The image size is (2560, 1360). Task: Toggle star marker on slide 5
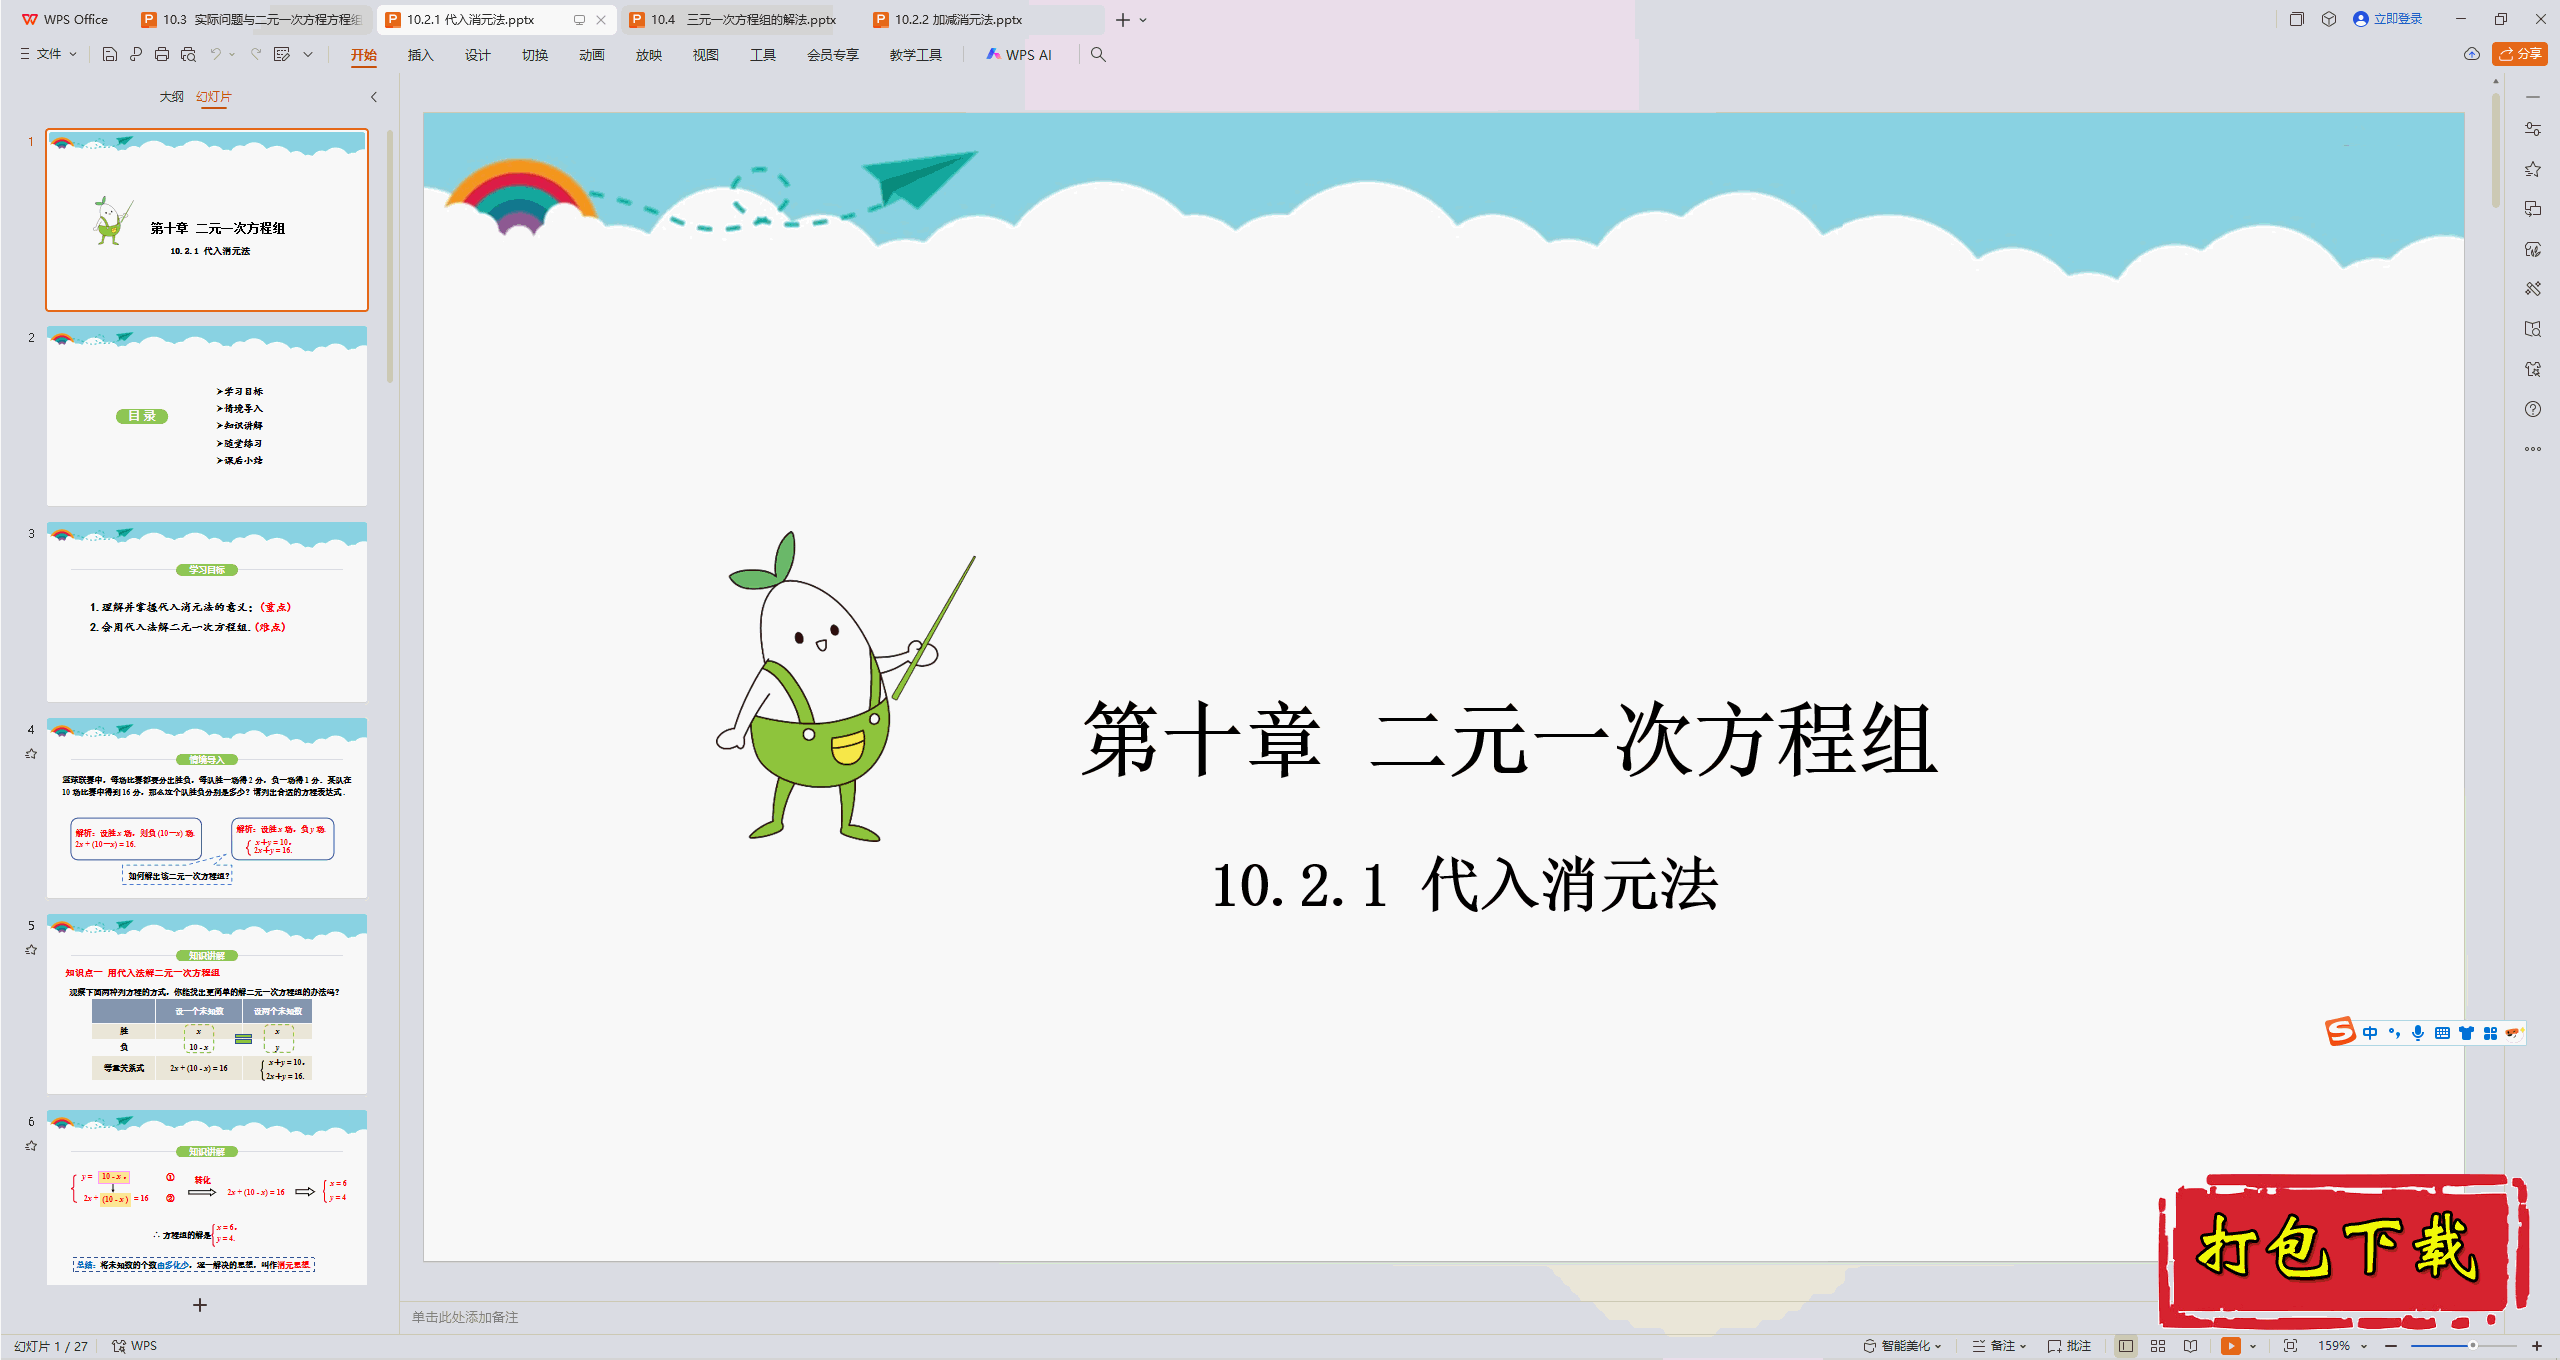(31, 950)
